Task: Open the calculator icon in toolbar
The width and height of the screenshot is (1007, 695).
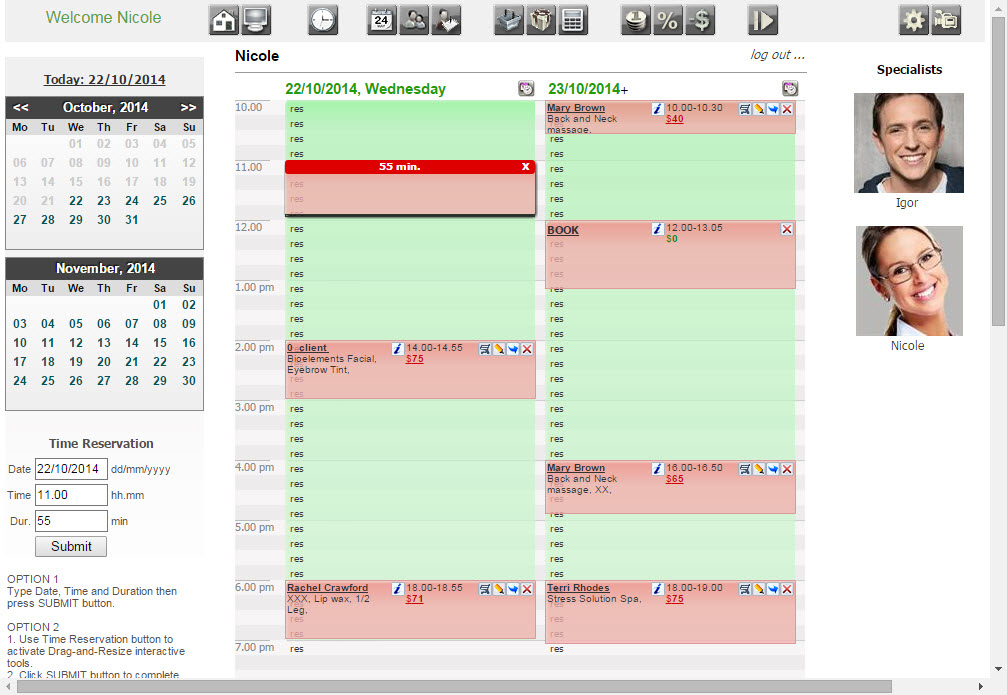Action: (x=573, y=20)
